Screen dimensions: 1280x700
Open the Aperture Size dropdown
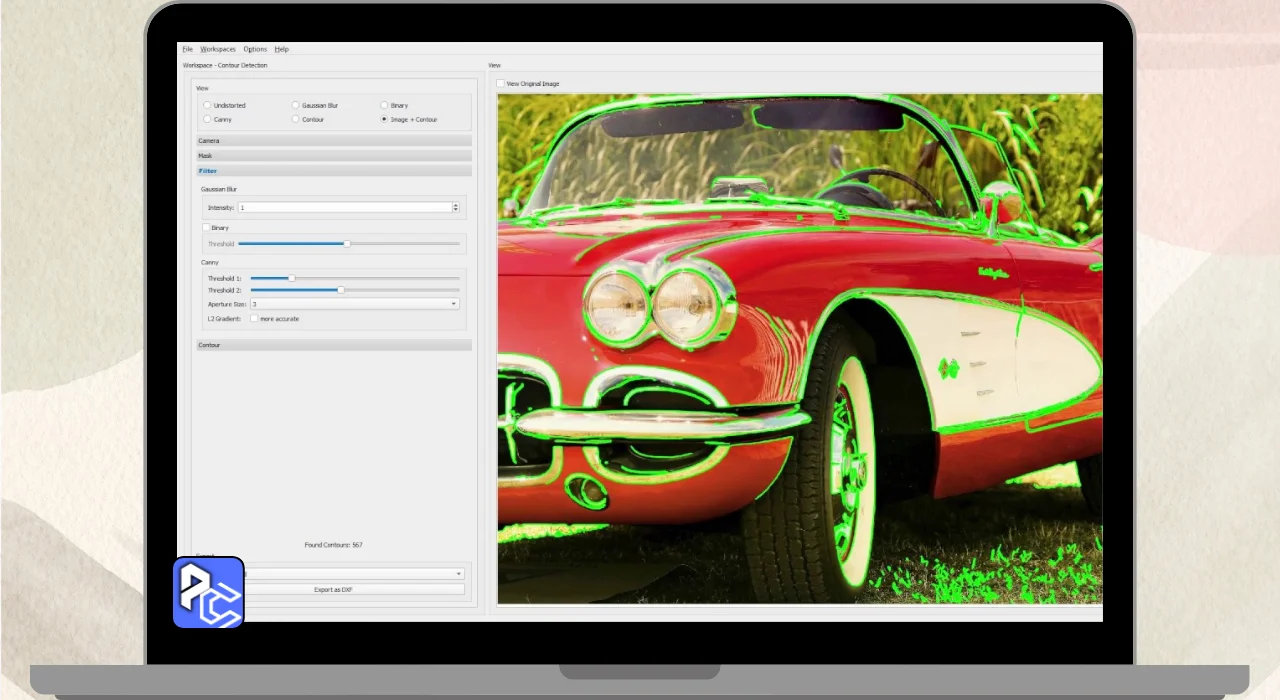pyautogui.click(x=354, y=304)
